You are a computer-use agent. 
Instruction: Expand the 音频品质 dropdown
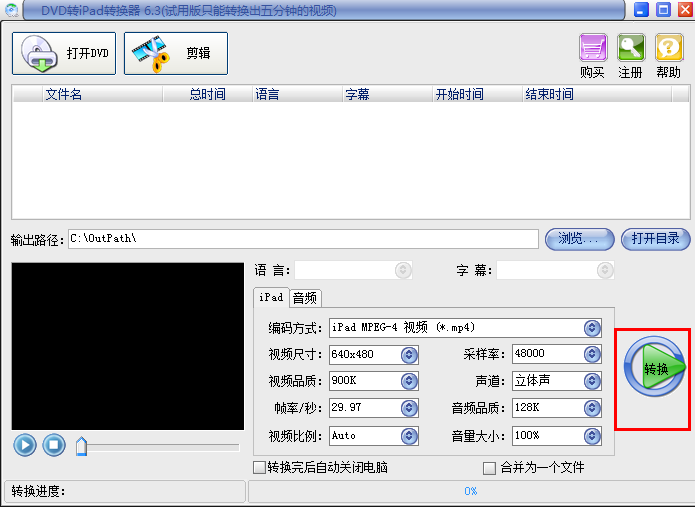click(x=592, y=408)
